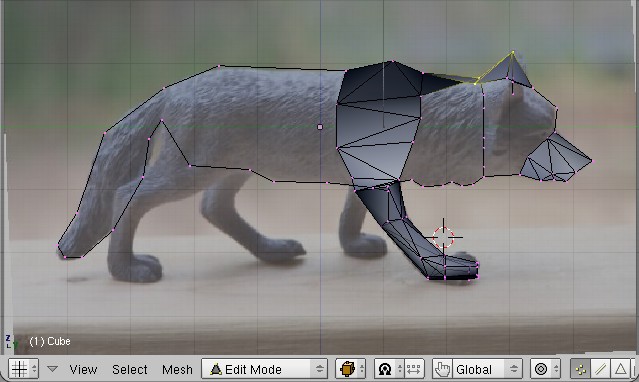The width and height of the screenshot is (639, 382).
Task: Collapse header menus with the triangle arrow
Action: (x=52, y=369)
